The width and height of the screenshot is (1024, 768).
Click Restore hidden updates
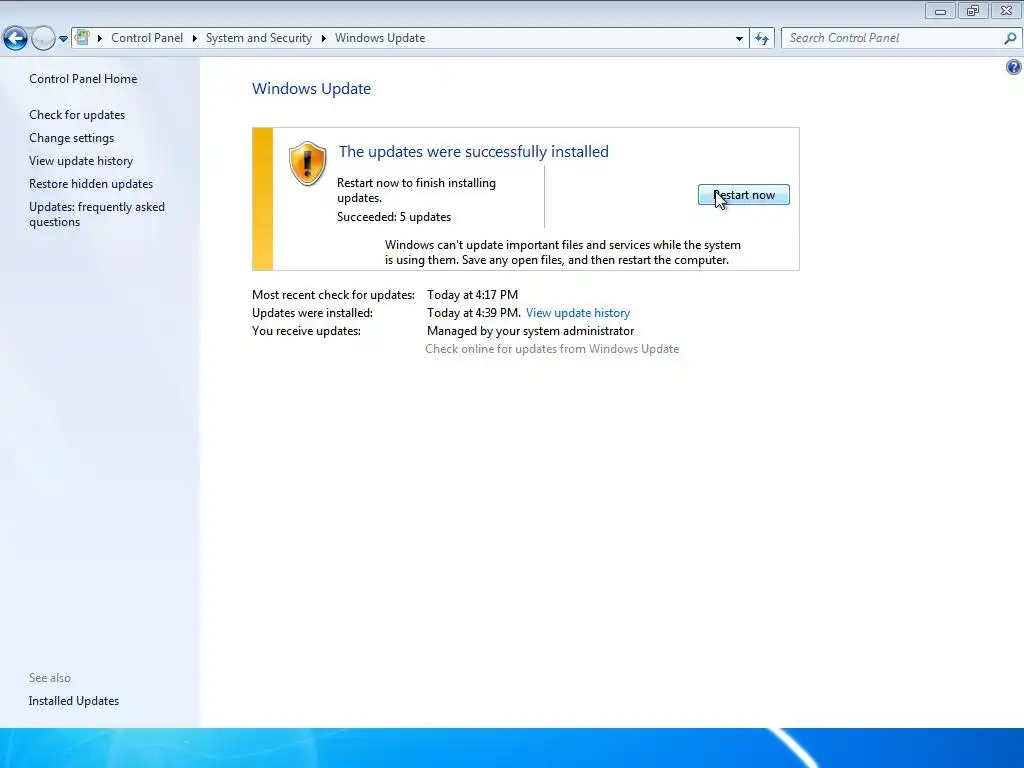tap(91, 184)
